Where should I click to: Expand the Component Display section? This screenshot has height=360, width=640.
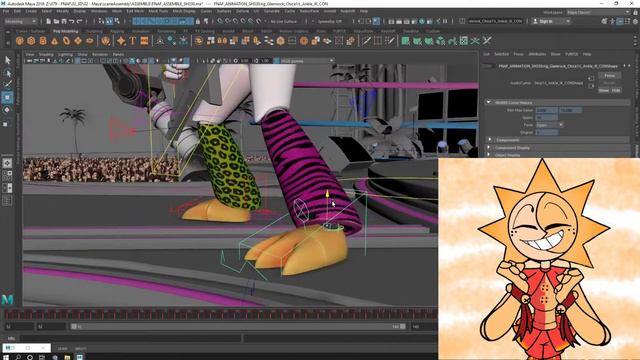[489, 147]
